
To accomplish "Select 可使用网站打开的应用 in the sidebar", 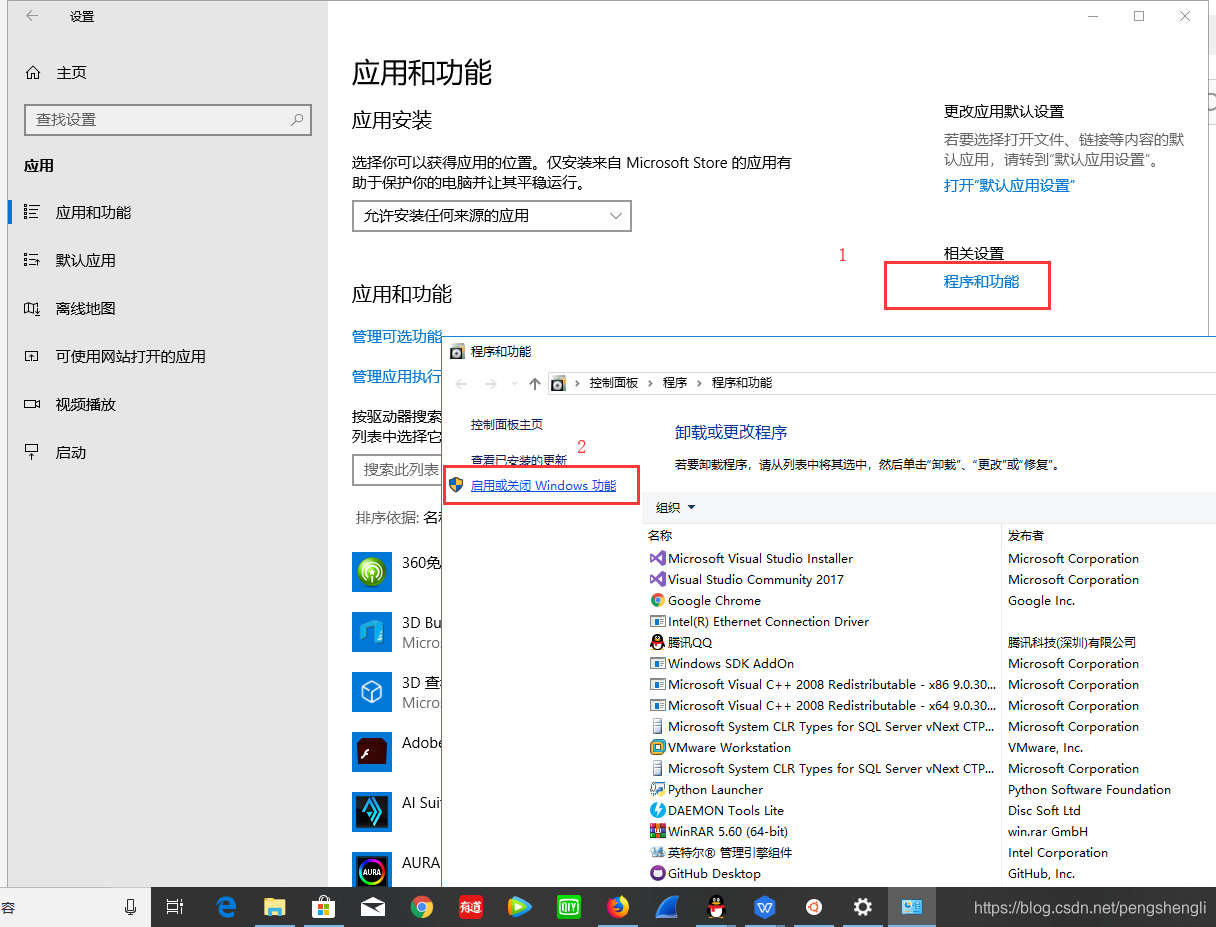I will pos(130,356).
